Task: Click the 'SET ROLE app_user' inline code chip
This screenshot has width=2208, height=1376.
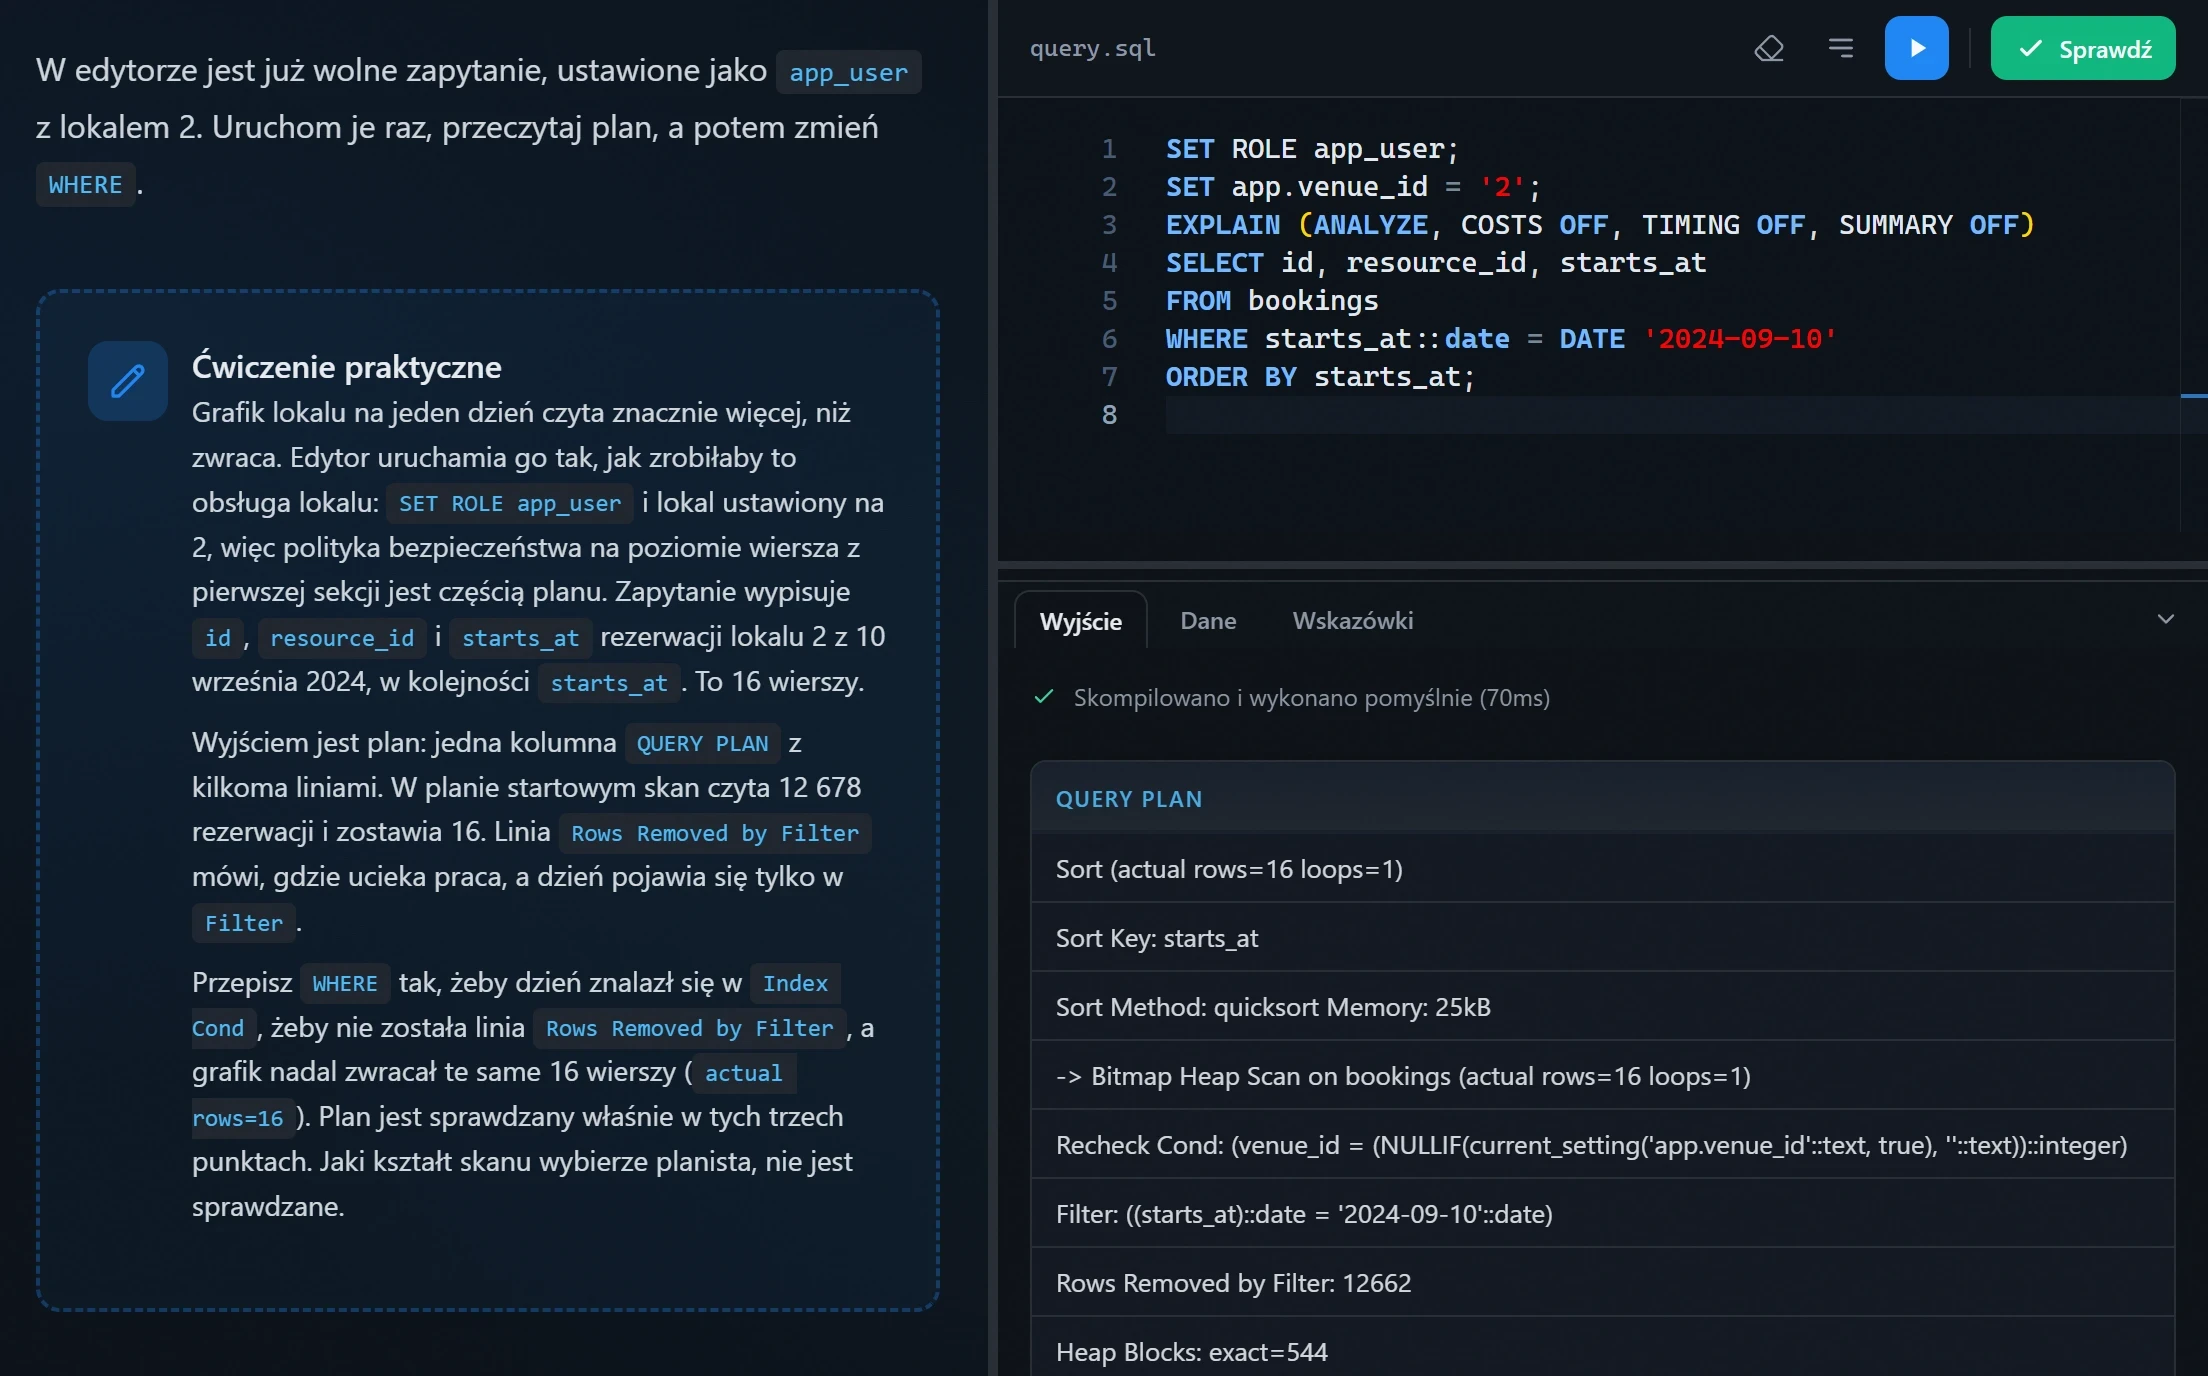Action: 510,503
